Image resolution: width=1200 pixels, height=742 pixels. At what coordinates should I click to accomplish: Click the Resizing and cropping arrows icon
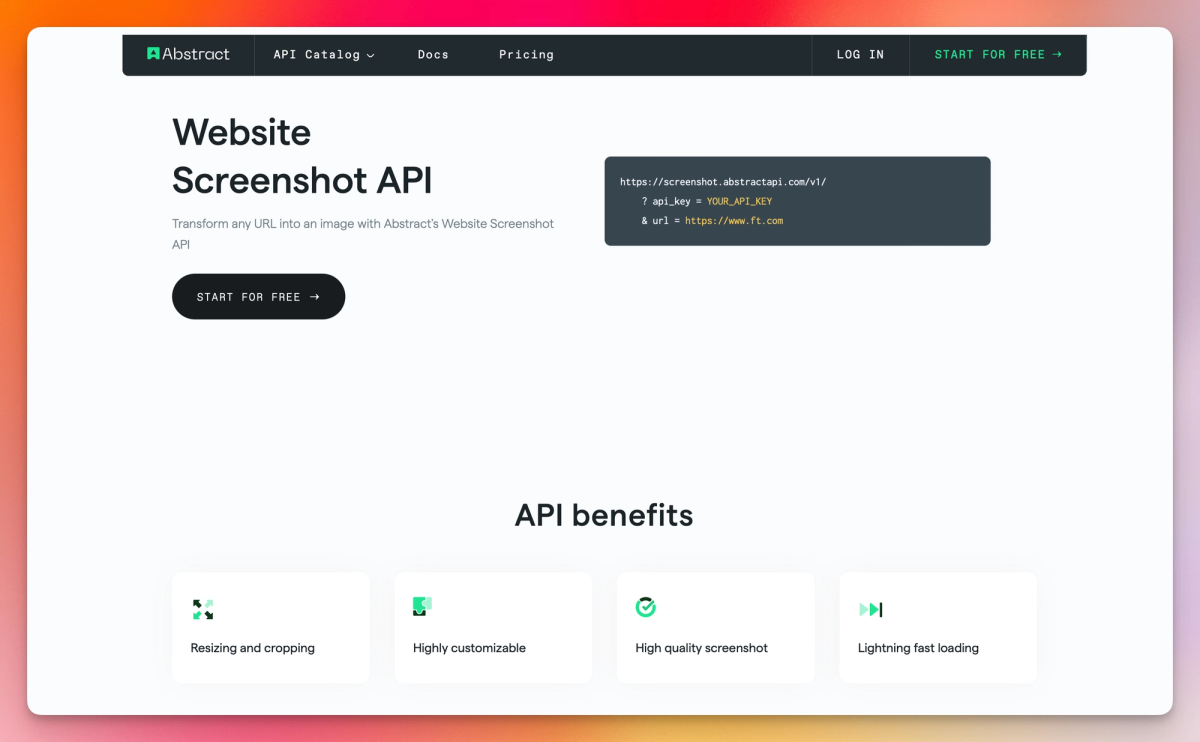point(203,609)
